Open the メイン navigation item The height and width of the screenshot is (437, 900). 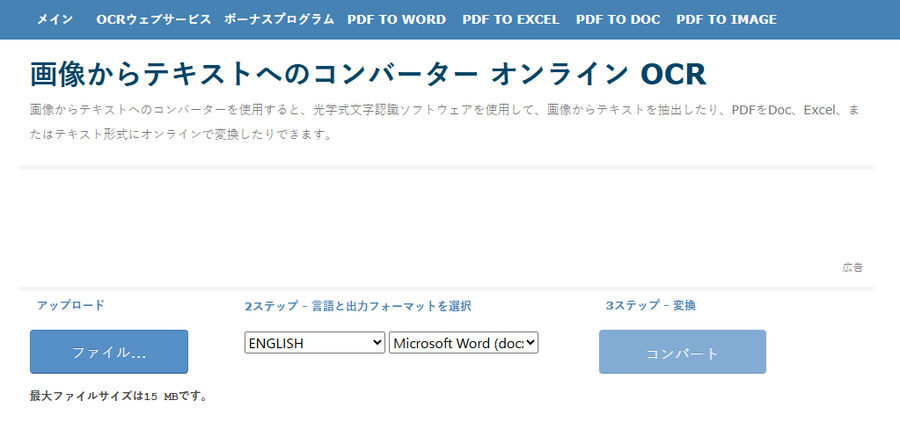click(55, 19)
